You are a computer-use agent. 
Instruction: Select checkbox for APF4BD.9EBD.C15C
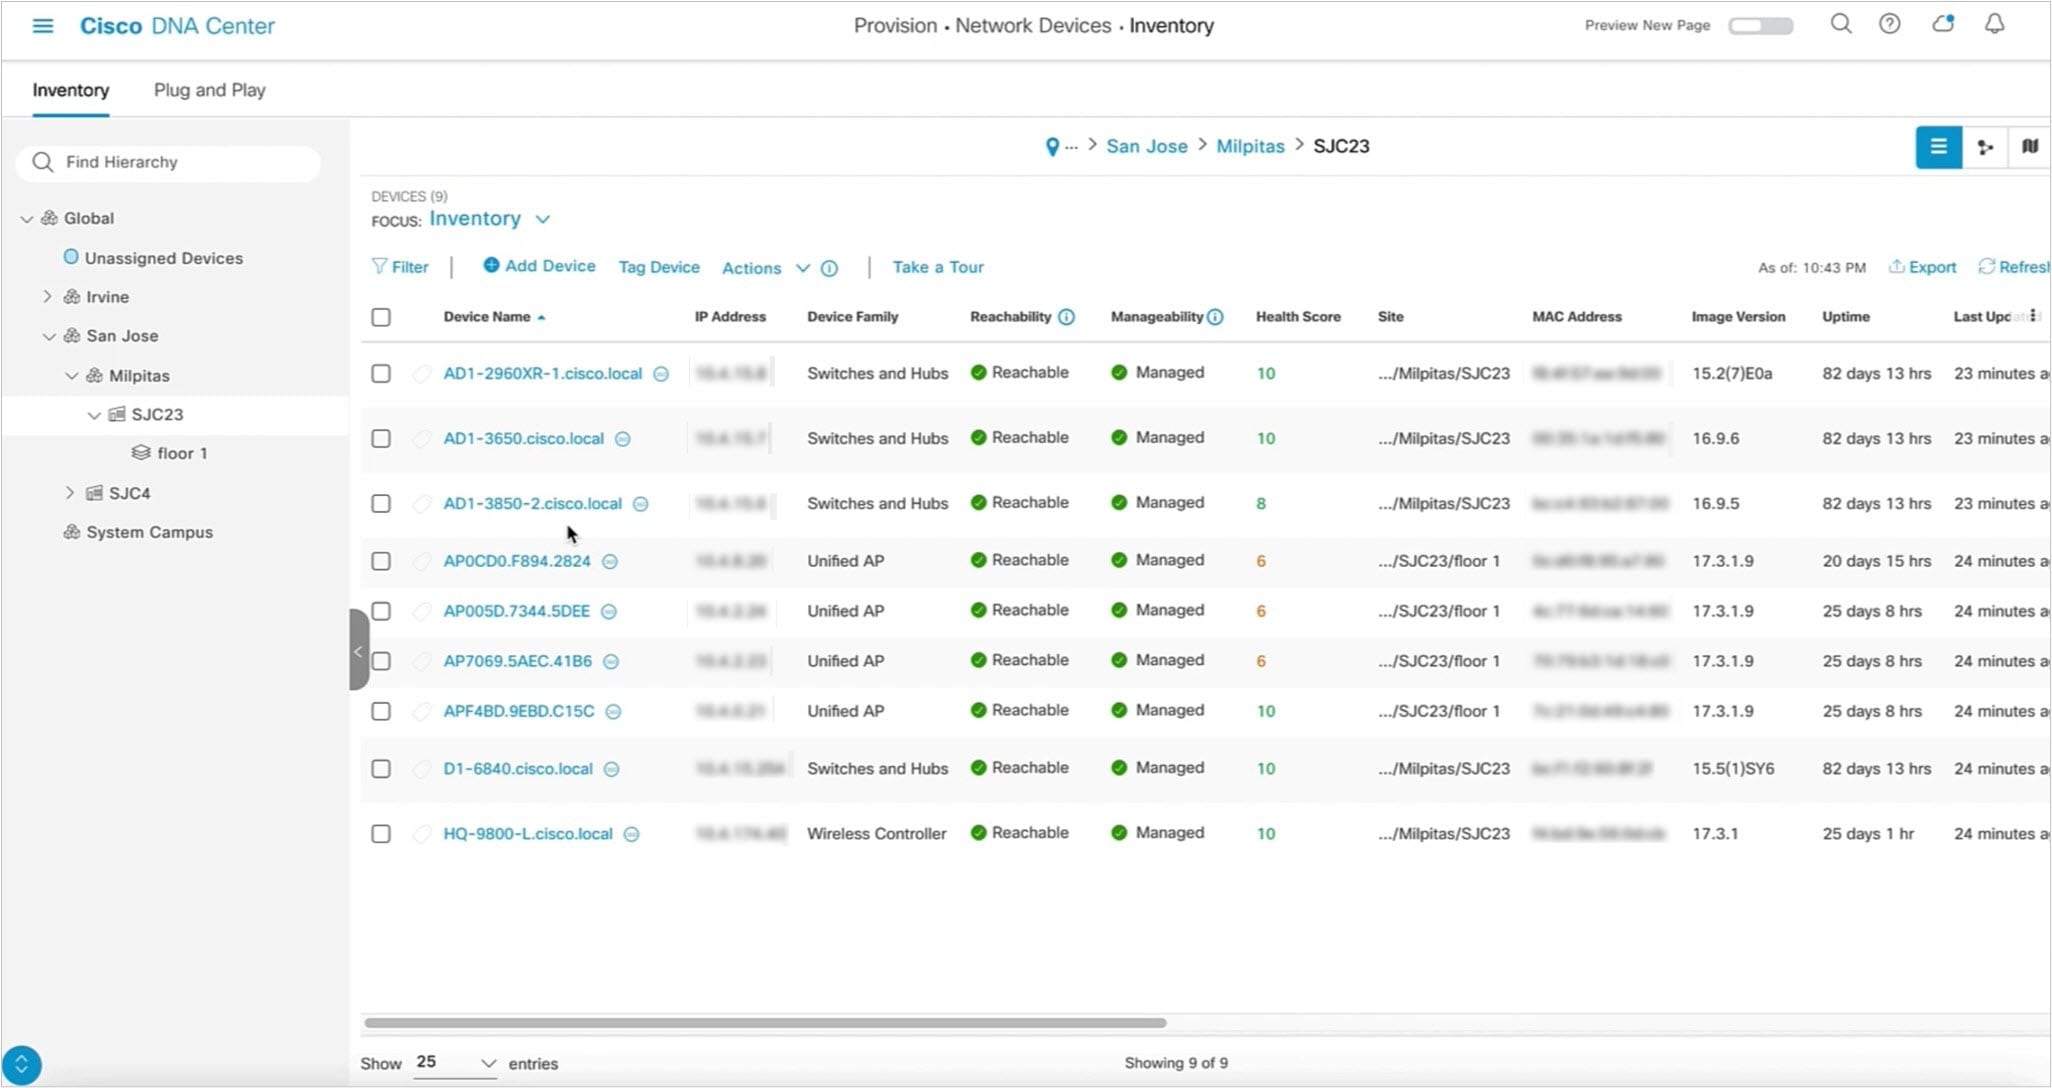(381, 712)
